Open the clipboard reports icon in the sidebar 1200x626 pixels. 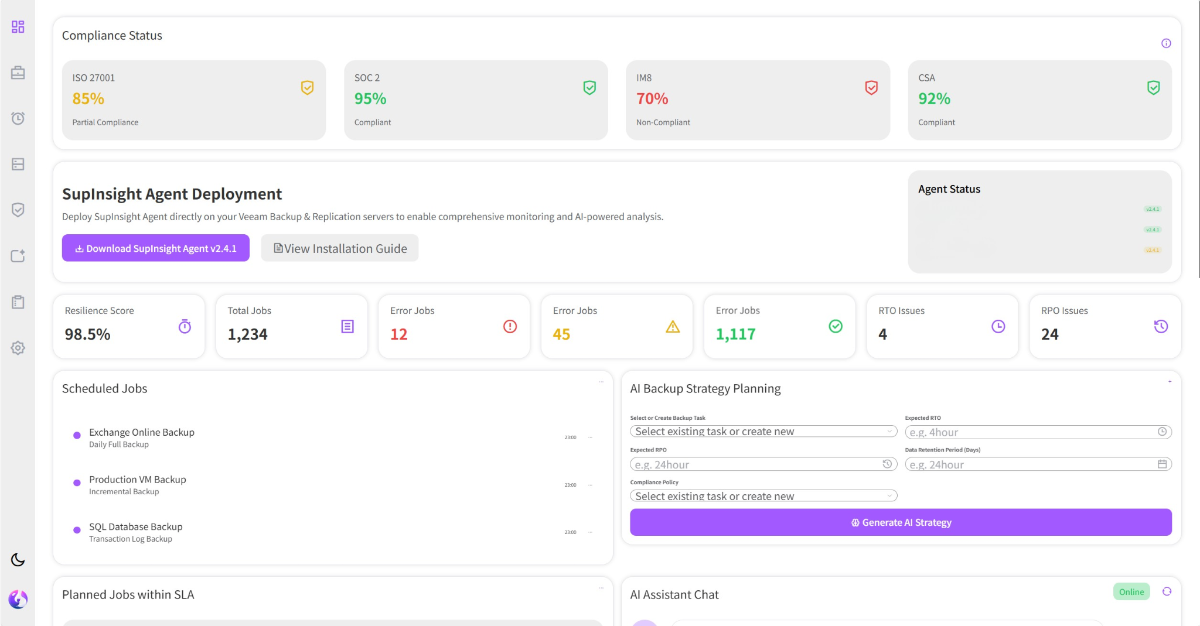(17, 301)
